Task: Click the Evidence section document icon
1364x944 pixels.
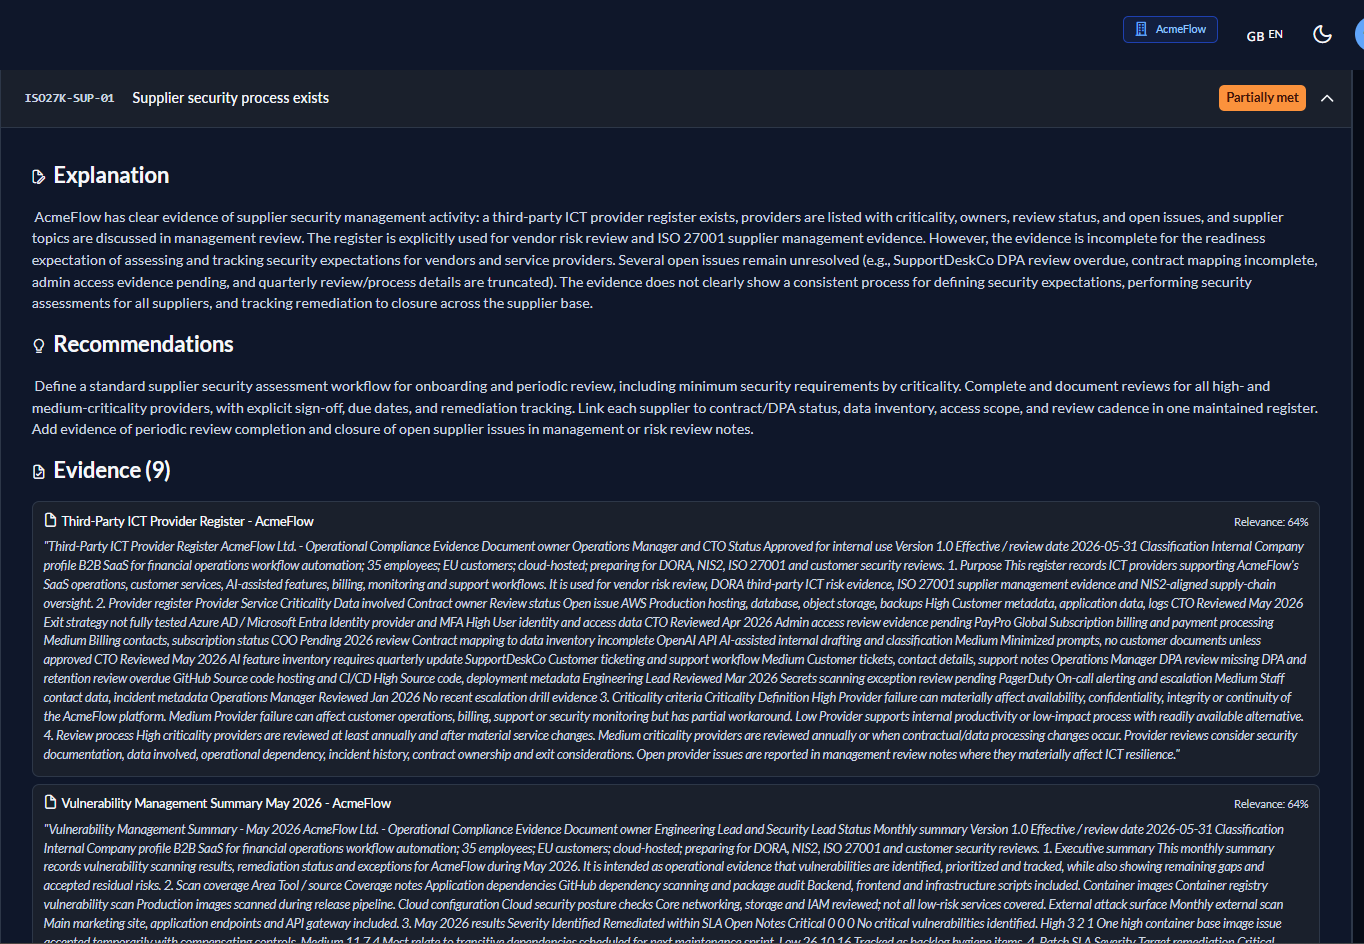Action: (x=39, y=472)
